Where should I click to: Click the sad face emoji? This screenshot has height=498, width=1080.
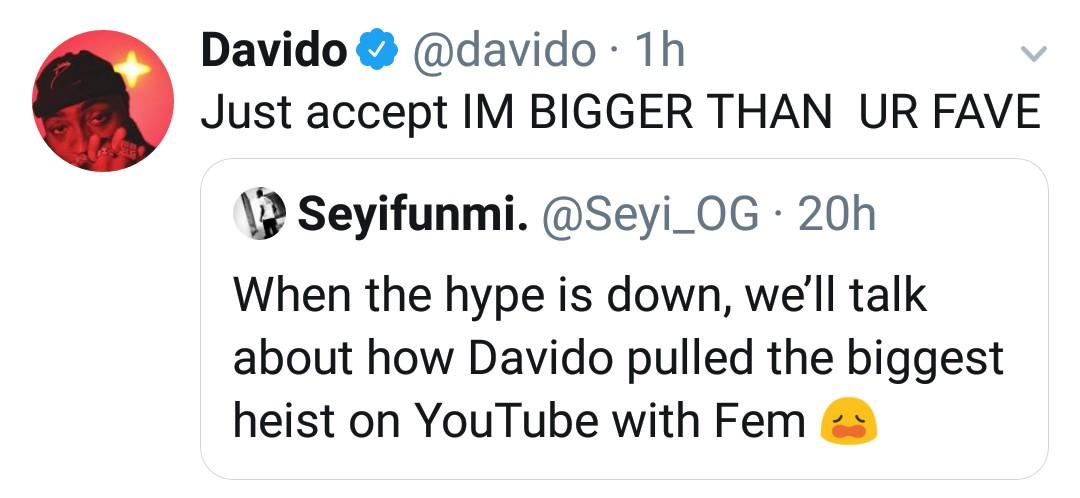848,423
